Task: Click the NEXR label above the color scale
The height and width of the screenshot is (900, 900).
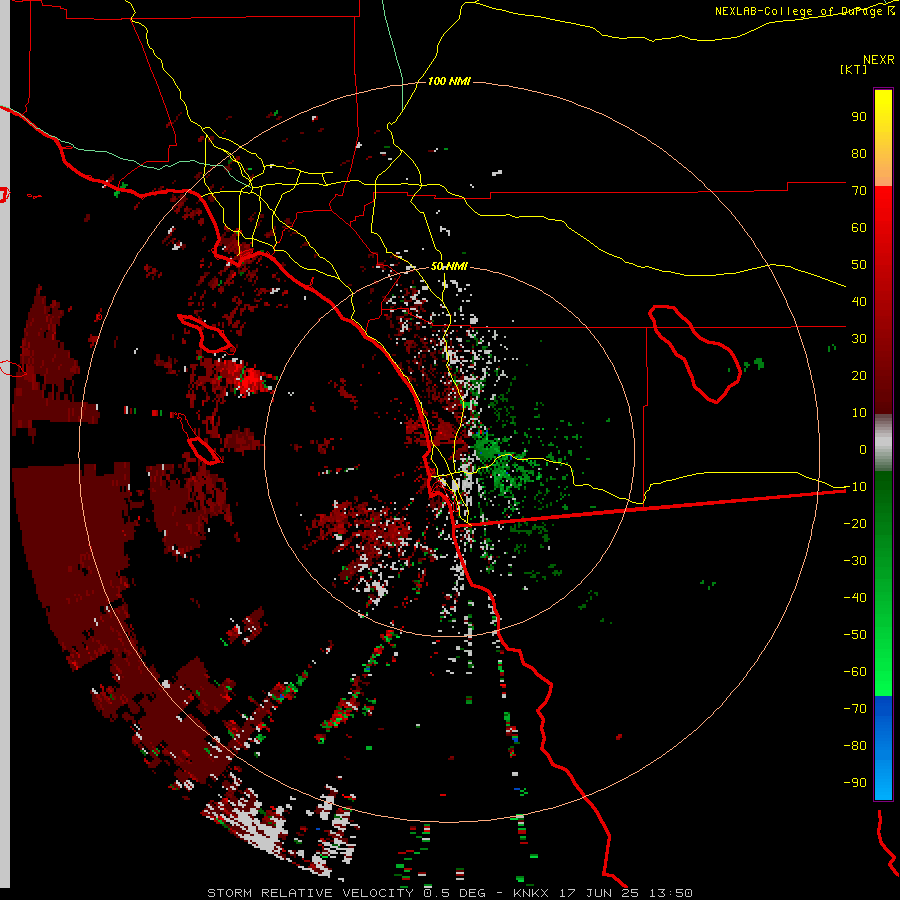Action: [x=879, y=60]
